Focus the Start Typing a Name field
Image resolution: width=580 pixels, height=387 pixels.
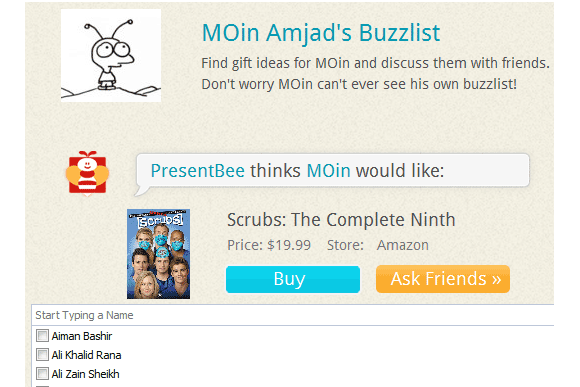[x=293, y=315]
